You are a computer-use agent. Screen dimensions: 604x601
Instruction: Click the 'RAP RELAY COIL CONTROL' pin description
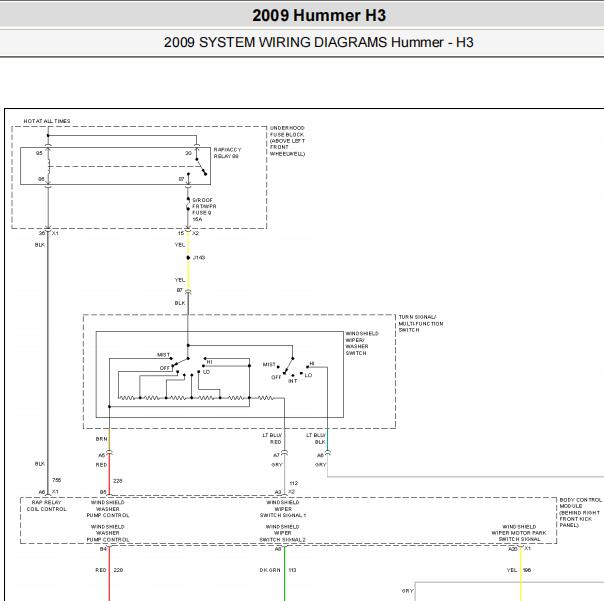point(47,505)
